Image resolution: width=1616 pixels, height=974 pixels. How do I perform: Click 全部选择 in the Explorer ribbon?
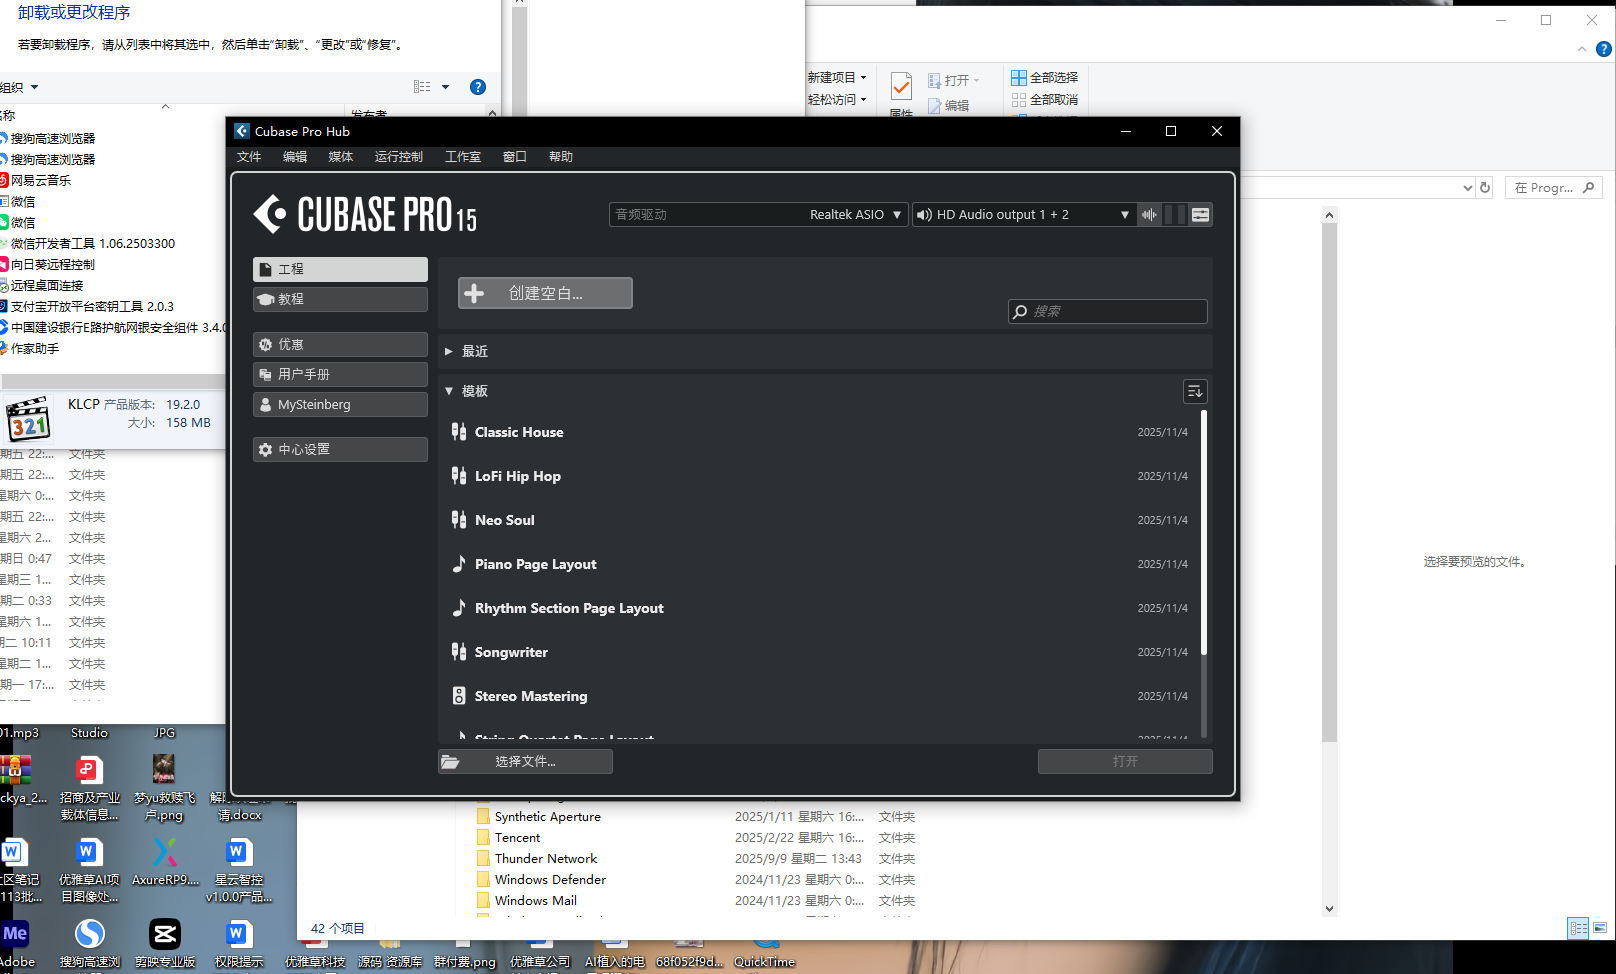point(1045,77)
